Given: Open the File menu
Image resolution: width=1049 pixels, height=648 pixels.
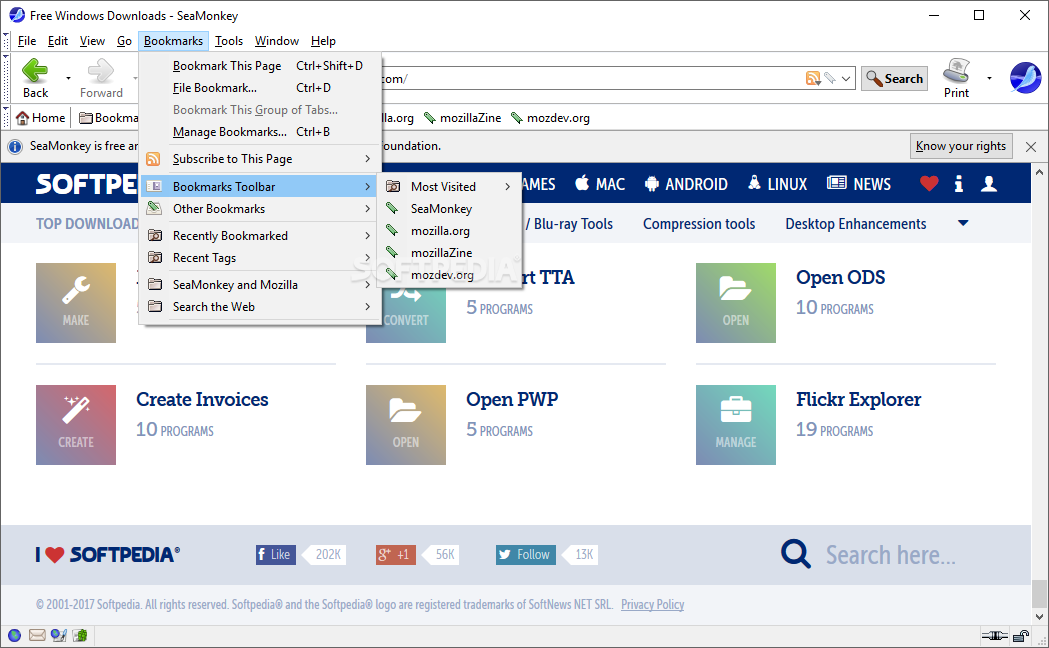Looking at the screenshot, I should point(27,41).
